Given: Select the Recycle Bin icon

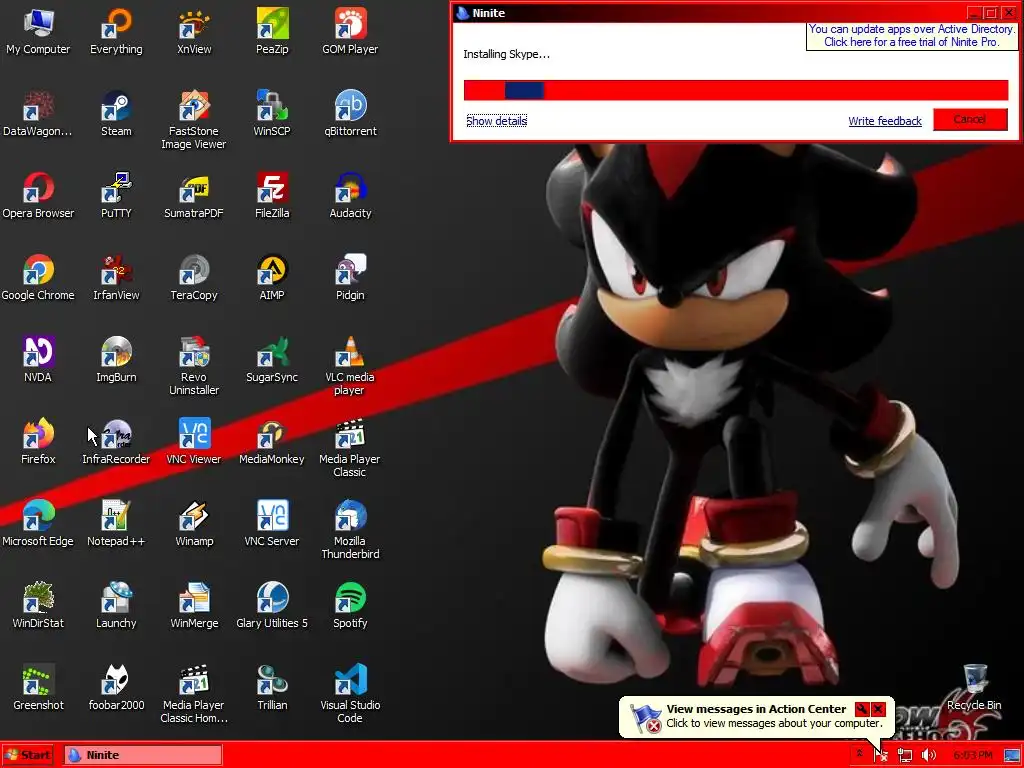Looking at the screenshot, I should click(974, 687).
